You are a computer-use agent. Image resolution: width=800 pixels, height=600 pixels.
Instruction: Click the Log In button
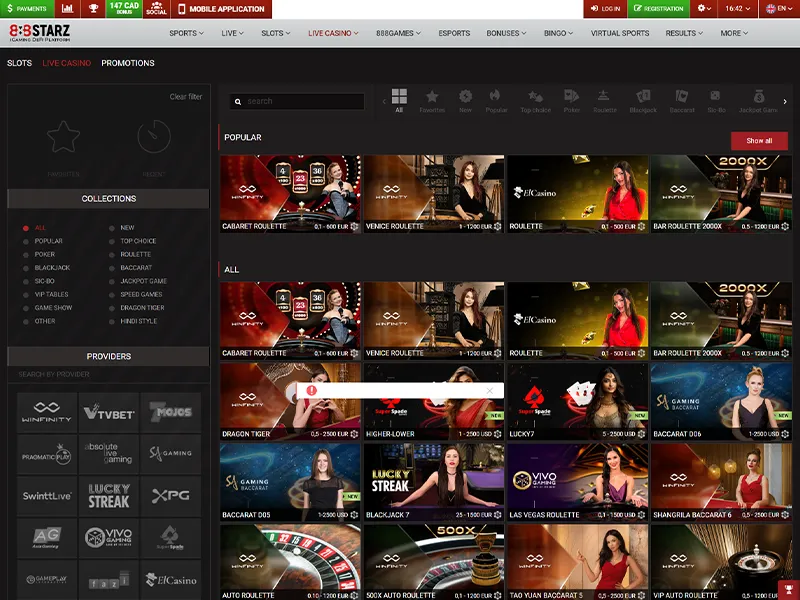click(605, 9)
